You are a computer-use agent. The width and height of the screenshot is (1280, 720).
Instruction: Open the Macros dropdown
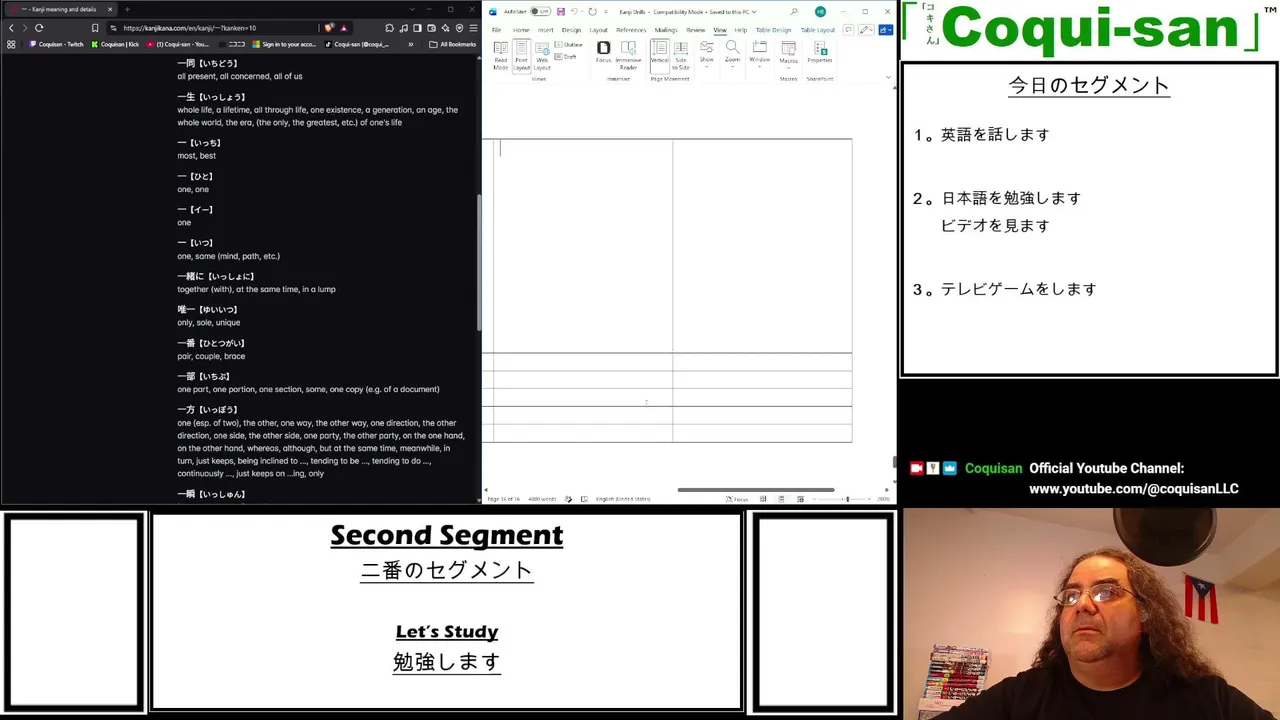788,53
